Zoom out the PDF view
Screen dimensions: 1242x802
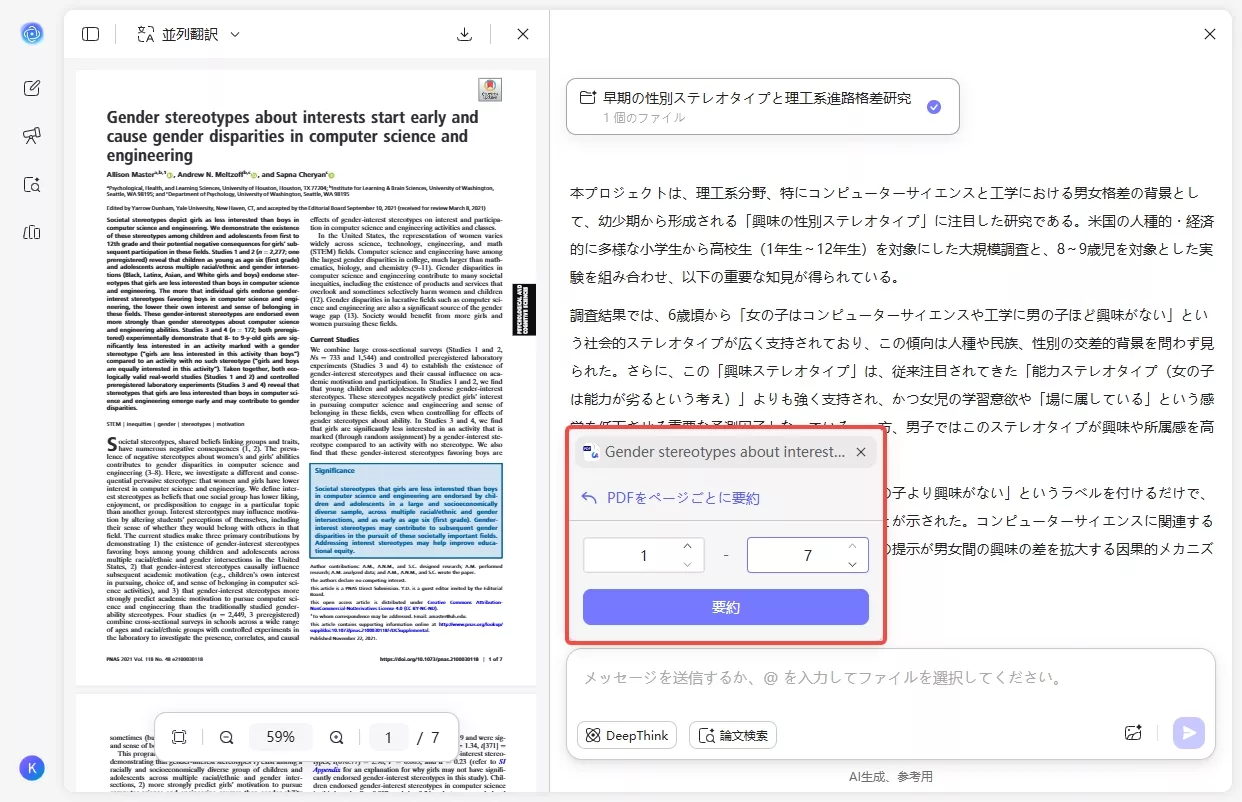(x=227, y=737)
